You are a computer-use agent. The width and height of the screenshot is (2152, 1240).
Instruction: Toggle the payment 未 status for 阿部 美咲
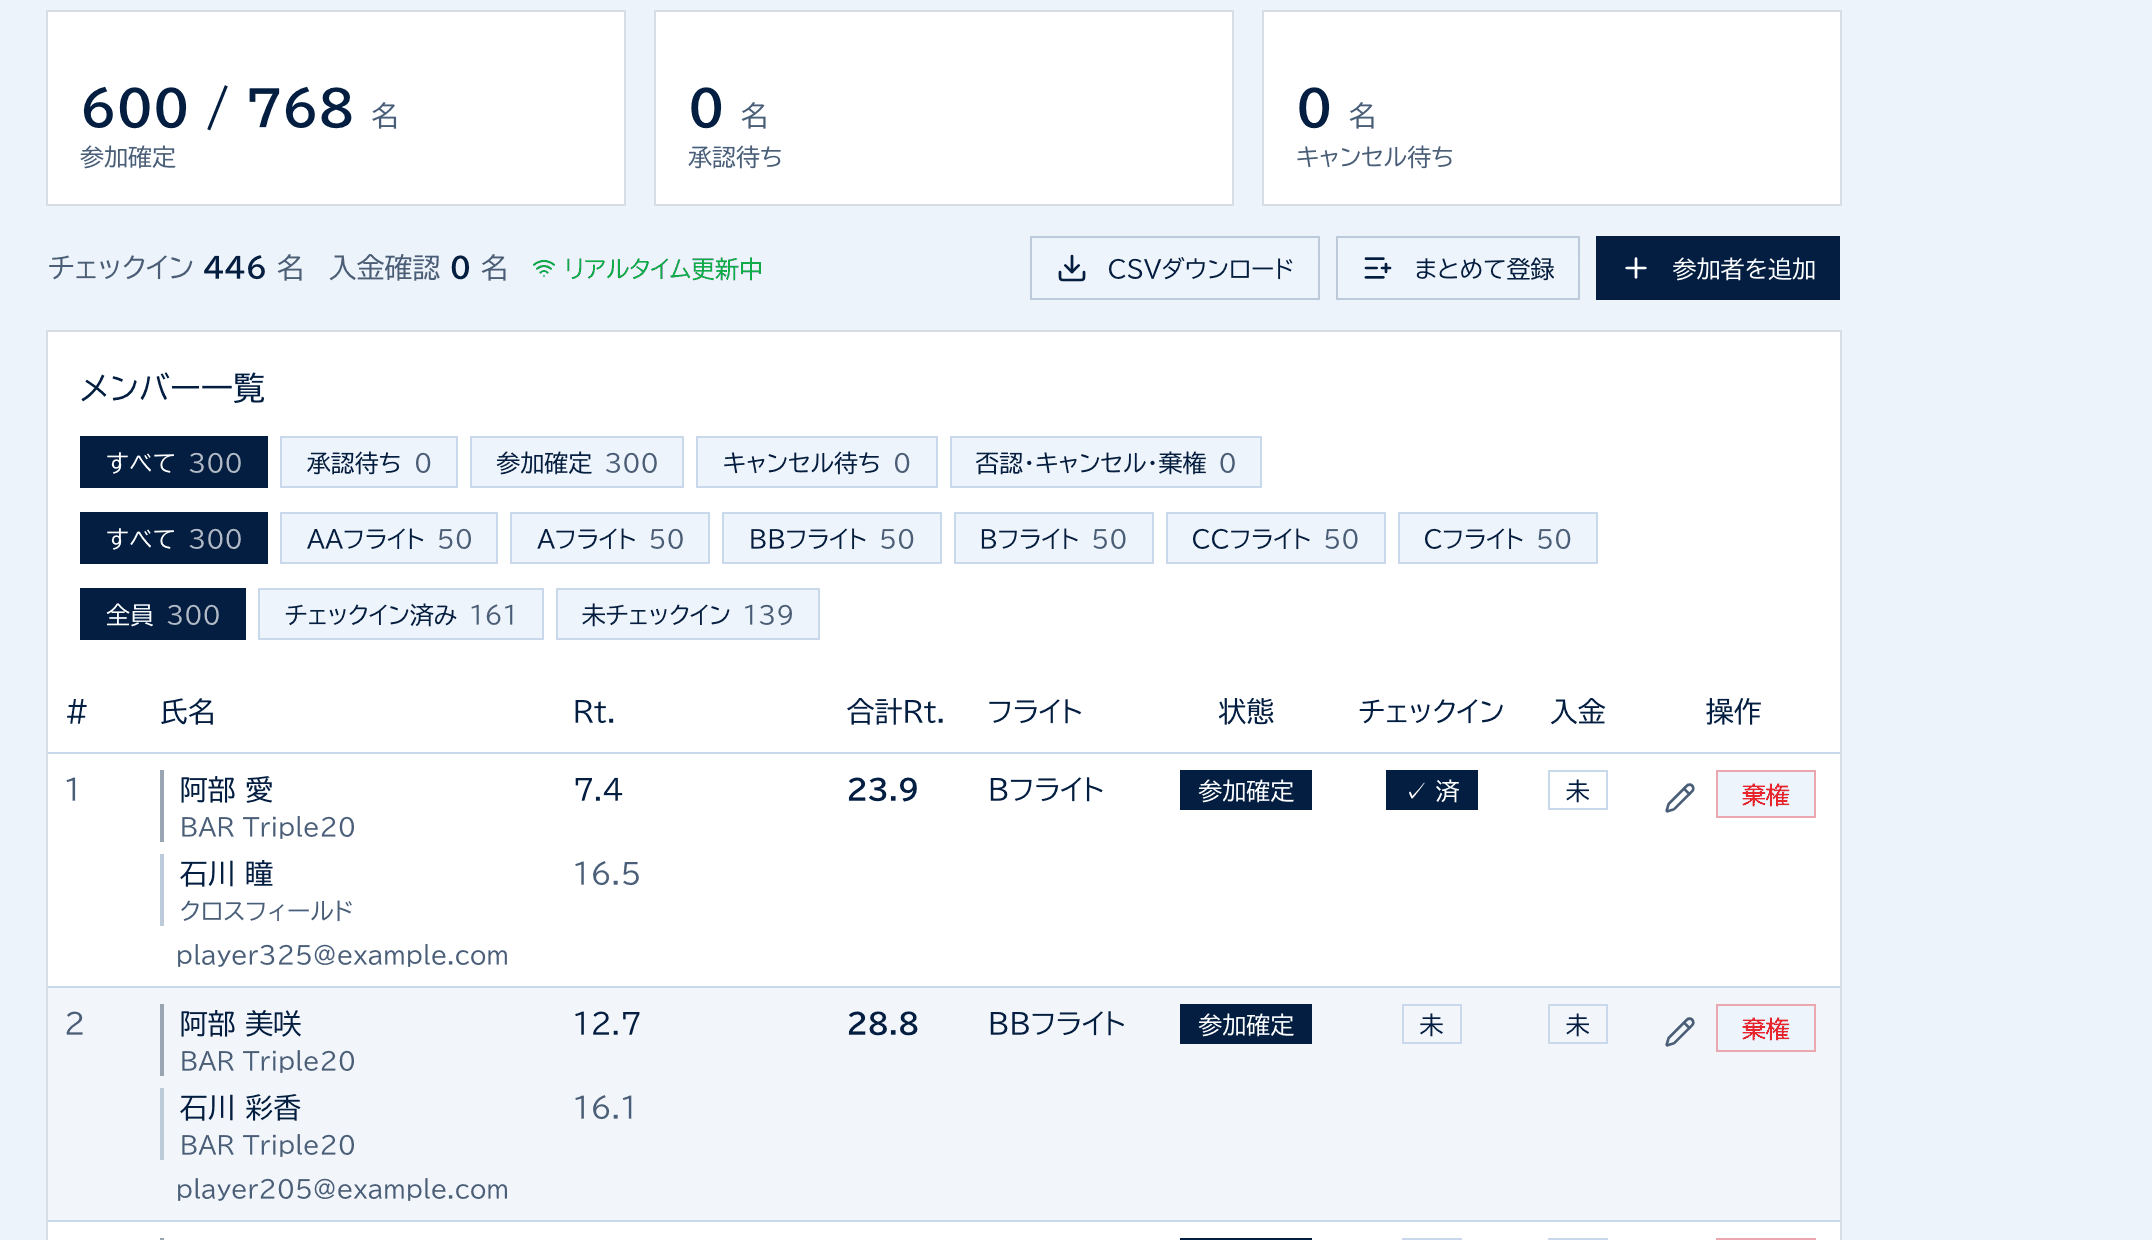(1578, 1024)
